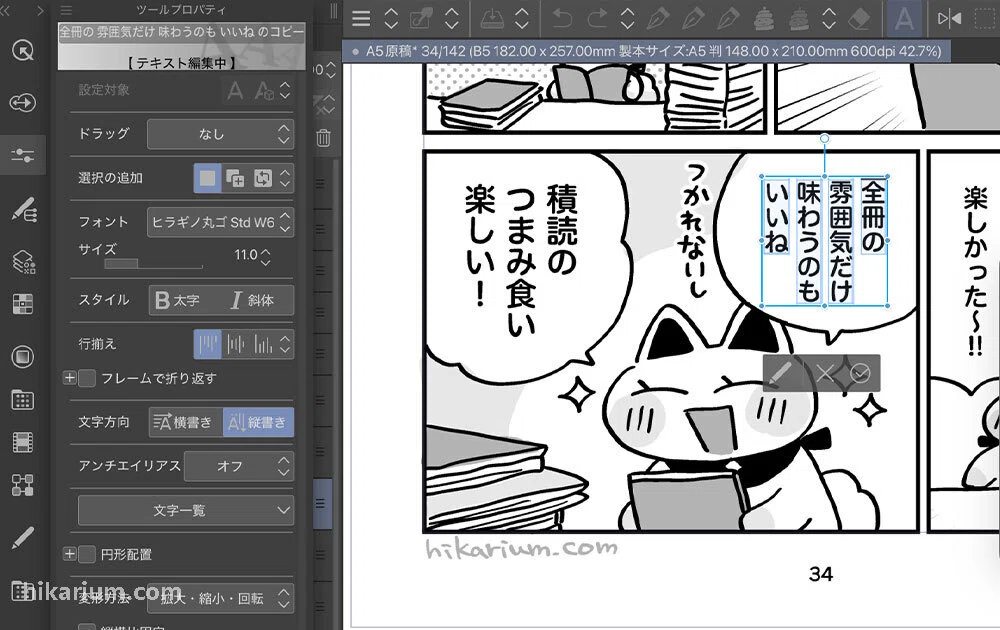Viewport: 1000px width, 630px height.
Task: Select the quick access icon in left sidebar
Action: [x=23, y=51]
